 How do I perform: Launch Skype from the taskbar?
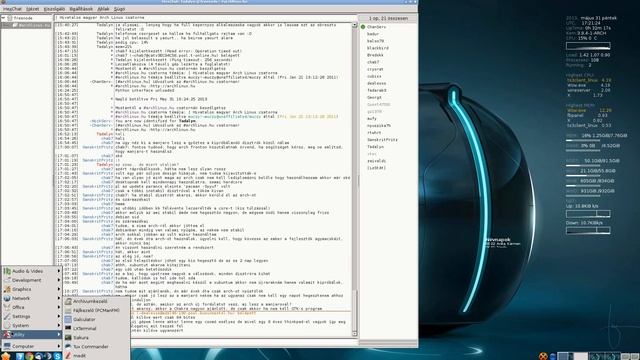[58, 356]
